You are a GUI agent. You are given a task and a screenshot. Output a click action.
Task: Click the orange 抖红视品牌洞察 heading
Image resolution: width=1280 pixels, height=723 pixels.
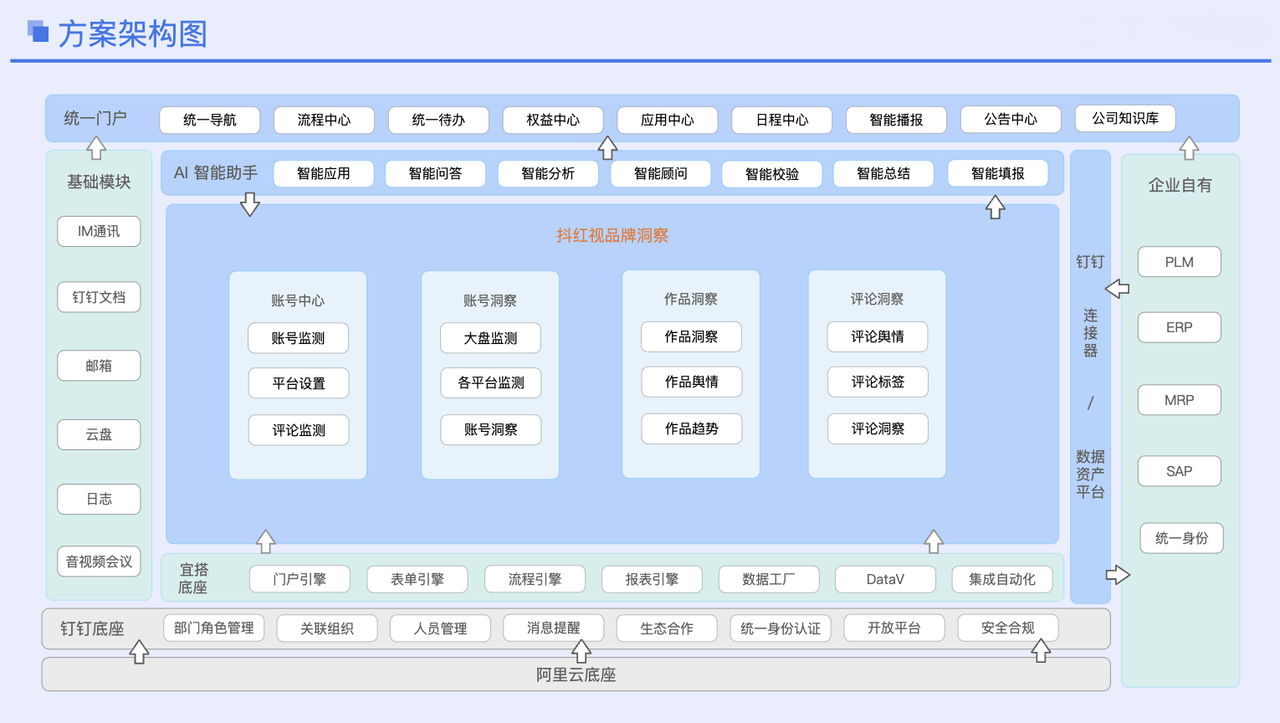(611, 236)
